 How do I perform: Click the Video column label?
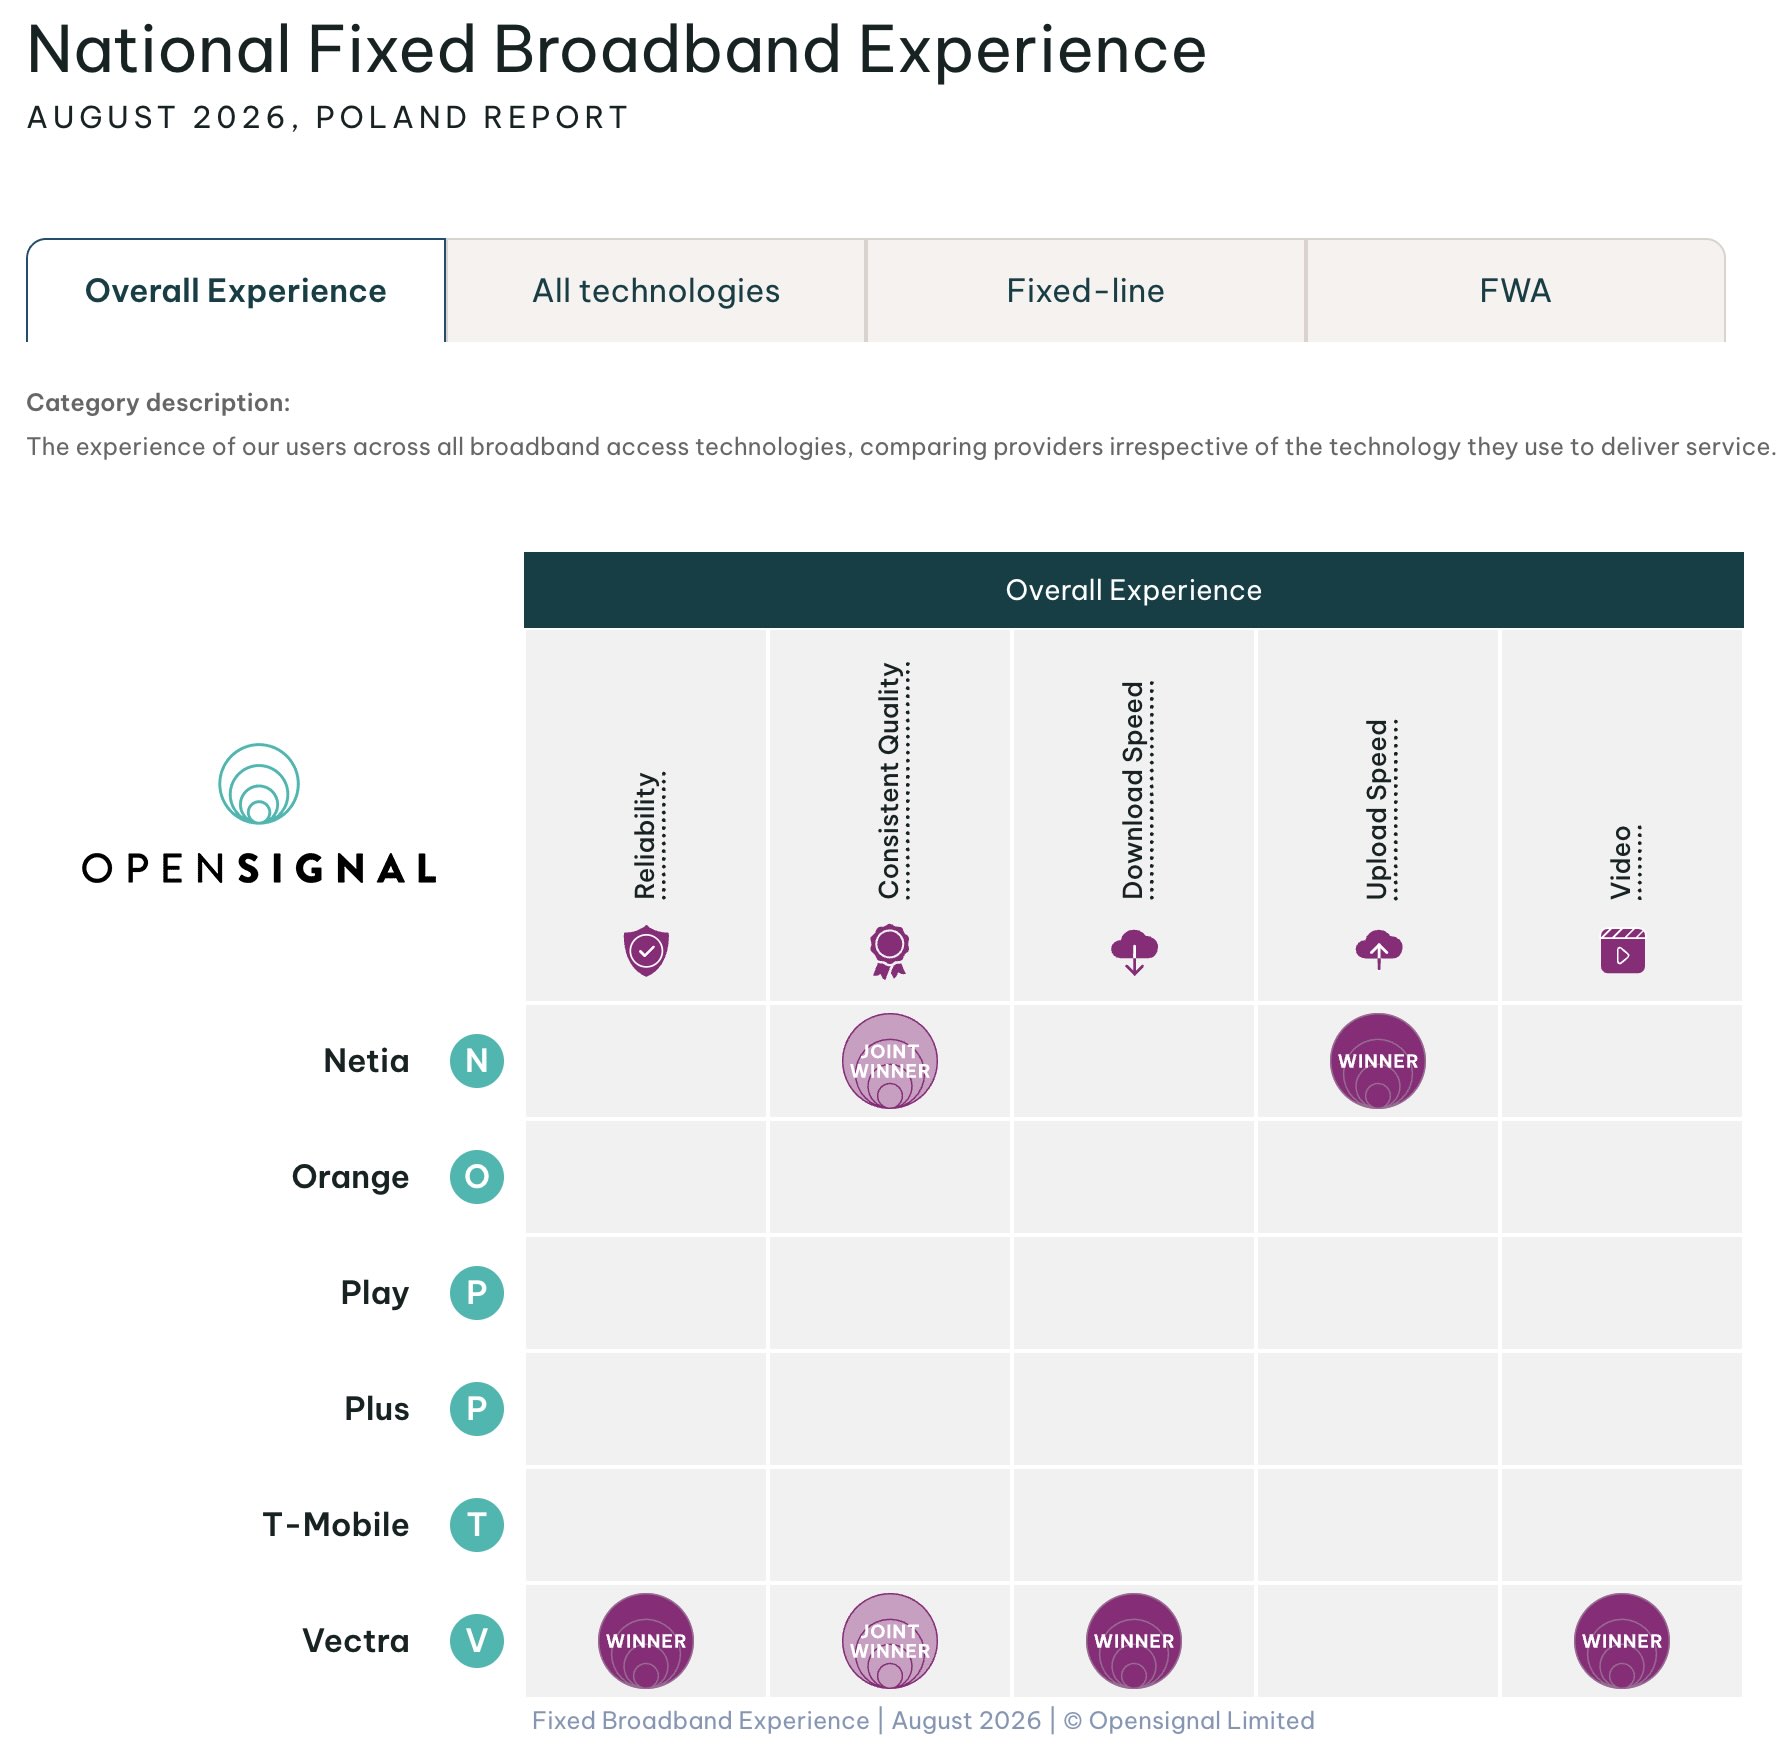click(1623, 862)
